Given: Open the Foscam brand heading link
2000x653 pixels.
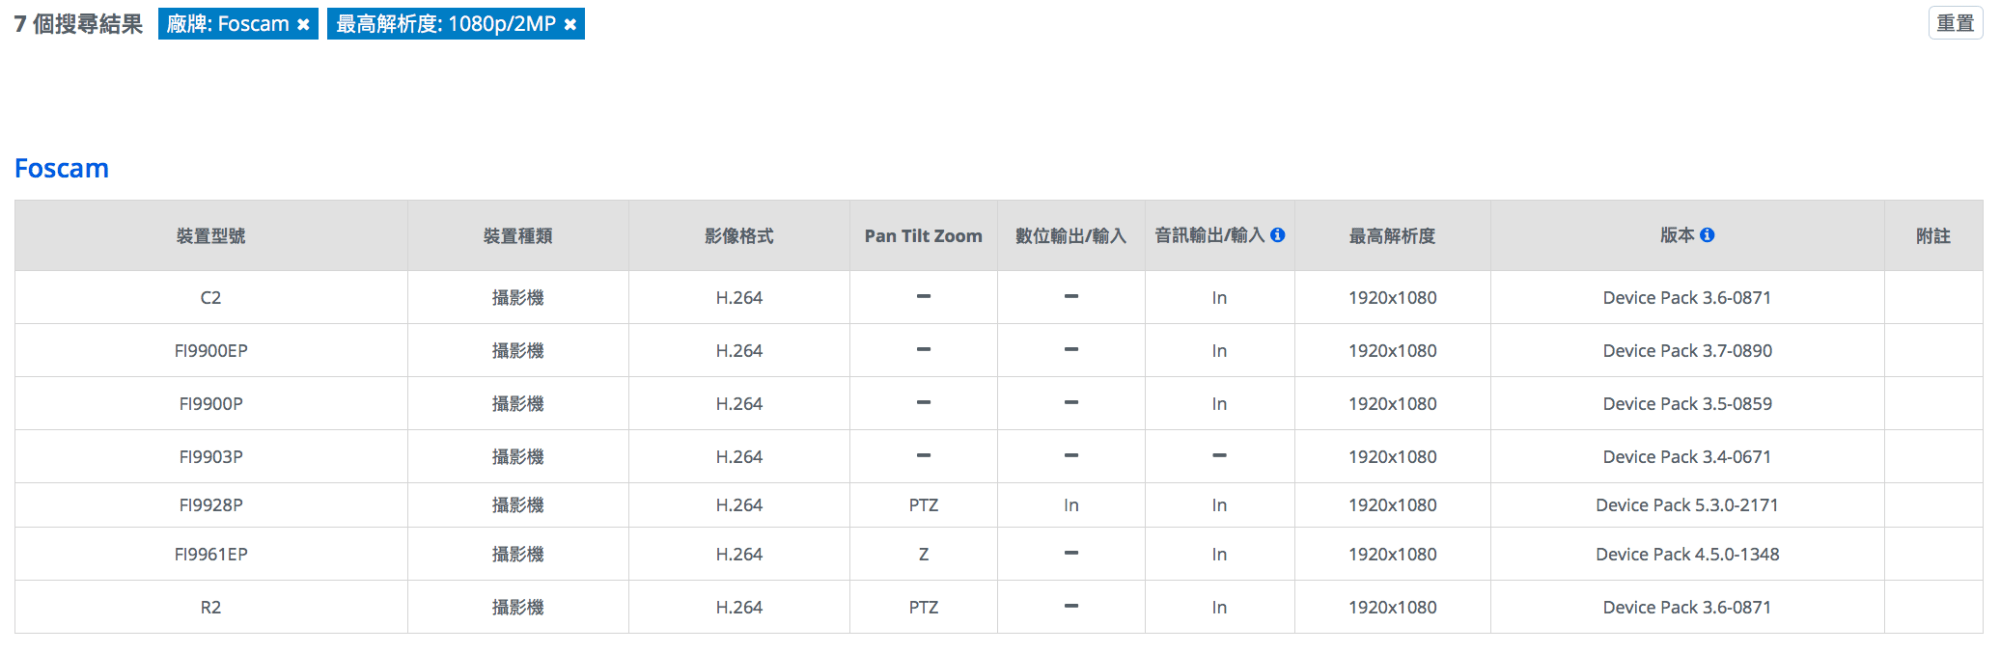Looking at the screenshot, I should pyautogui.click(x=61, y=168).
